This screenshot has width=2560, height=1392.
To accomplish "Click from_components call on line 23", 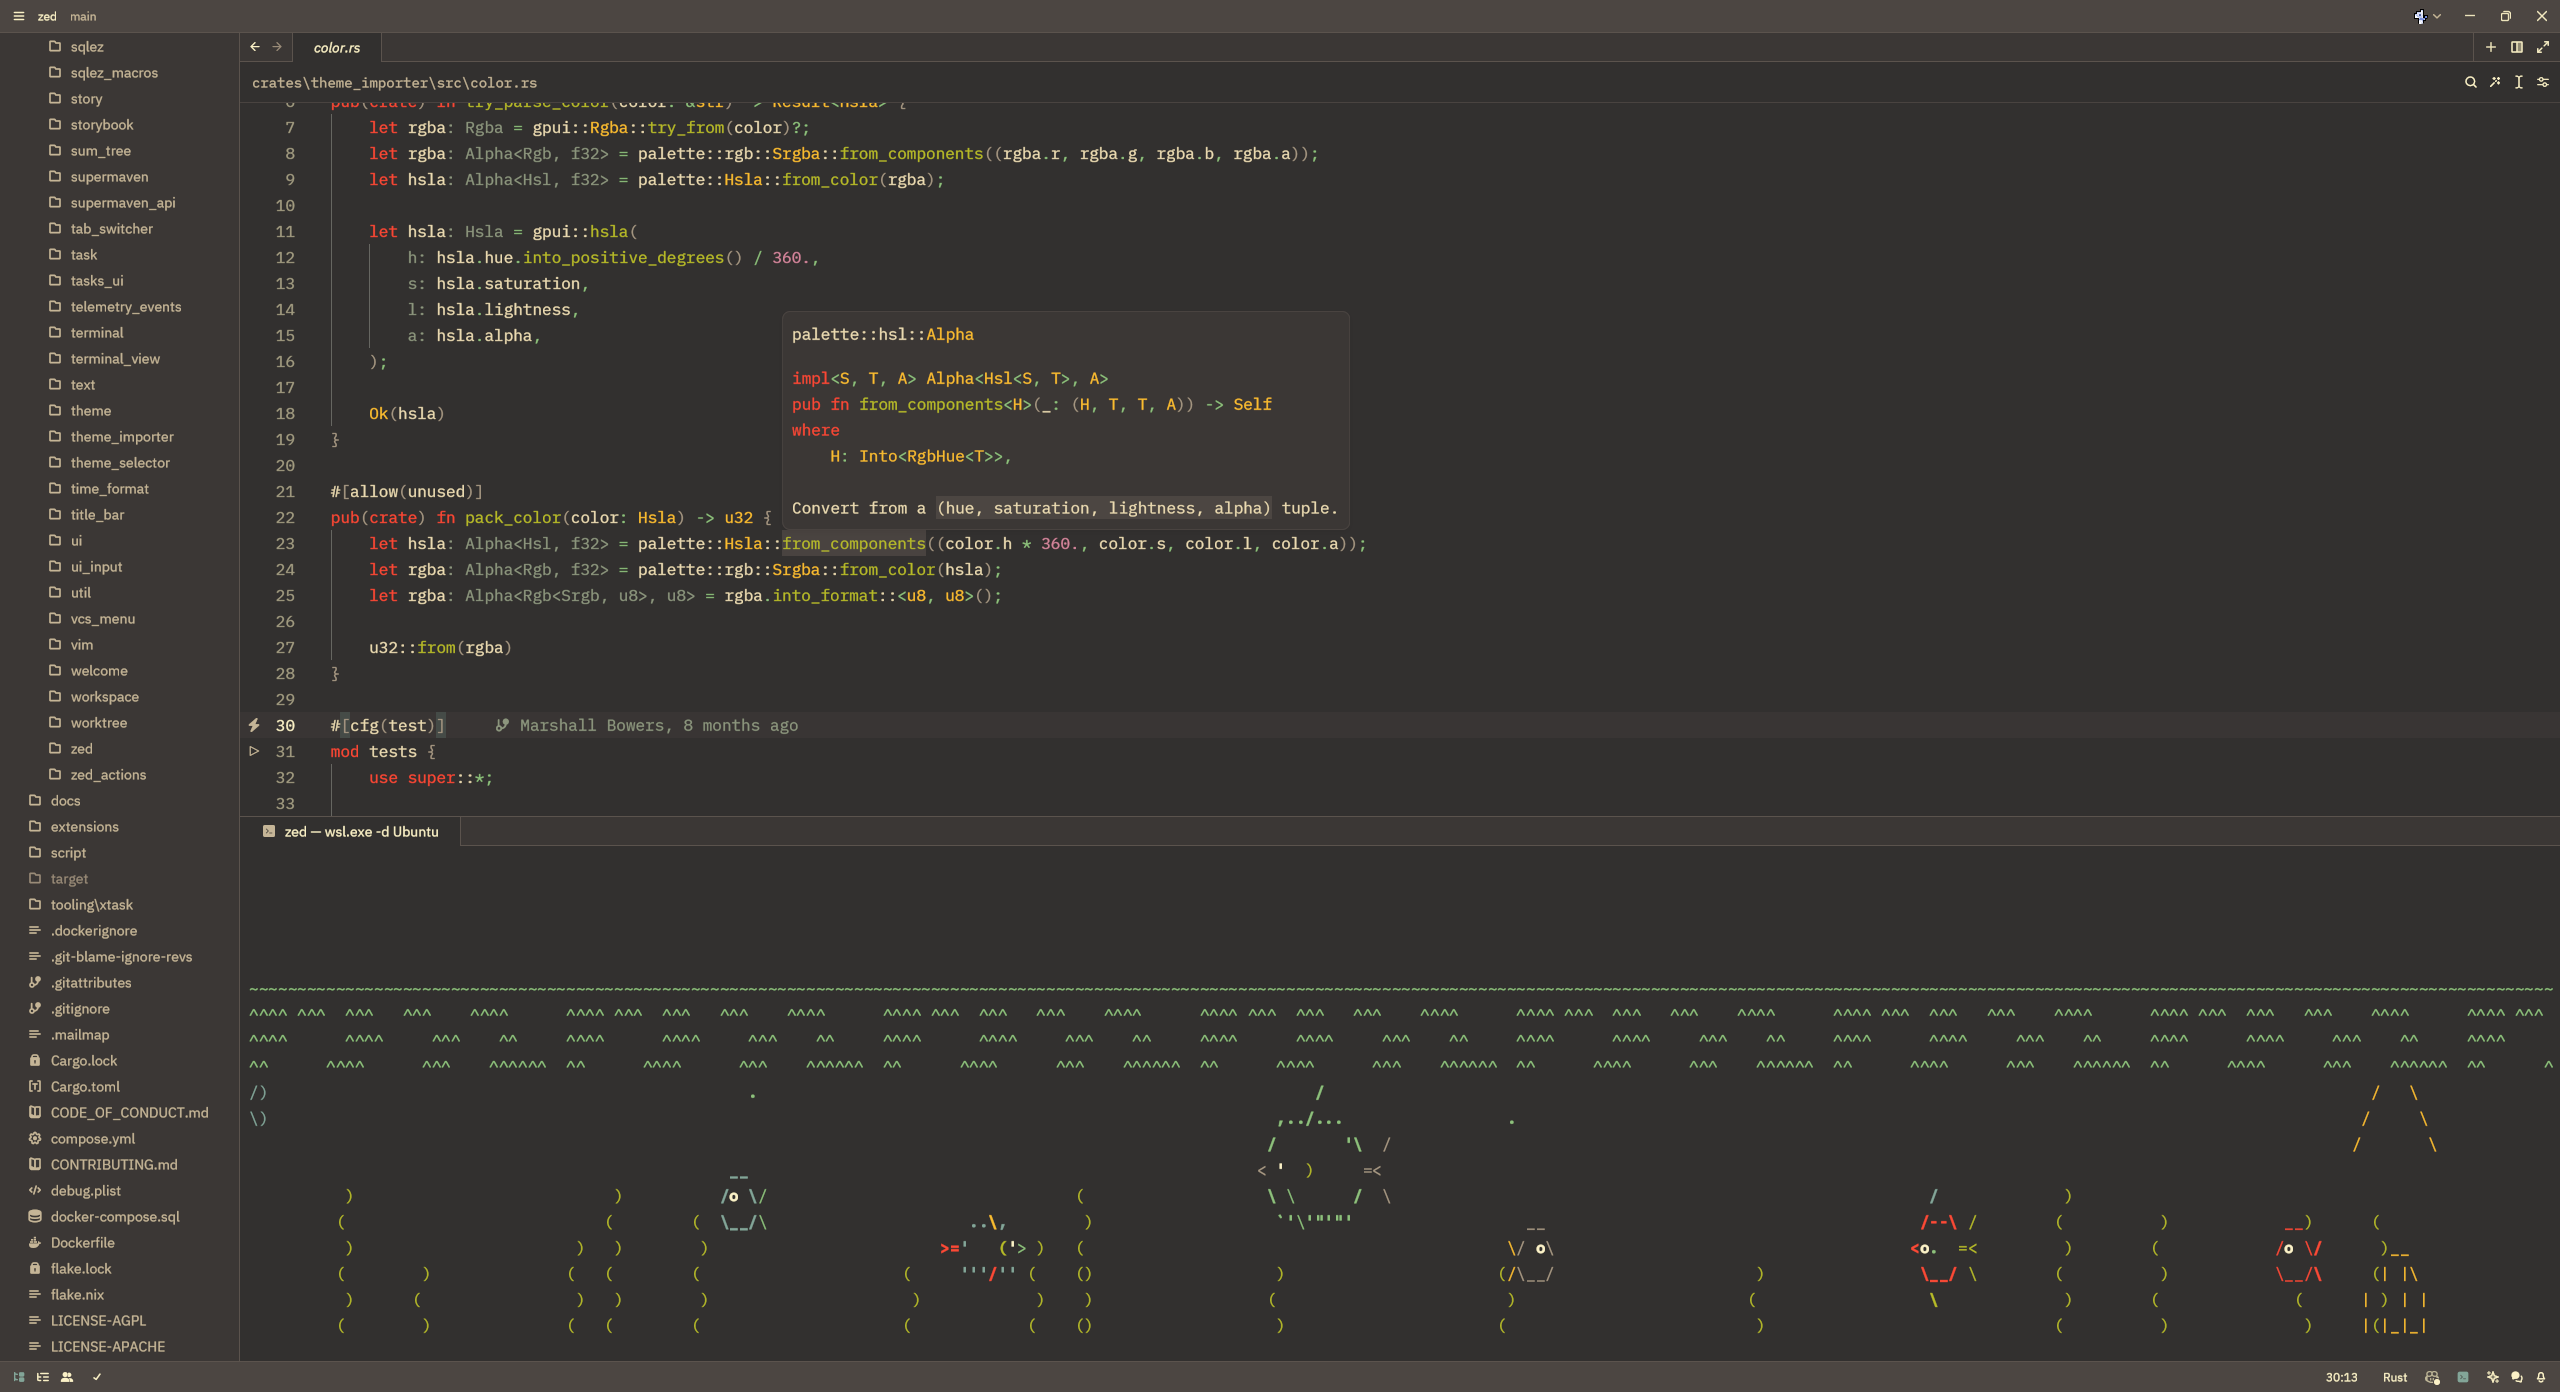I will [854, 543].
